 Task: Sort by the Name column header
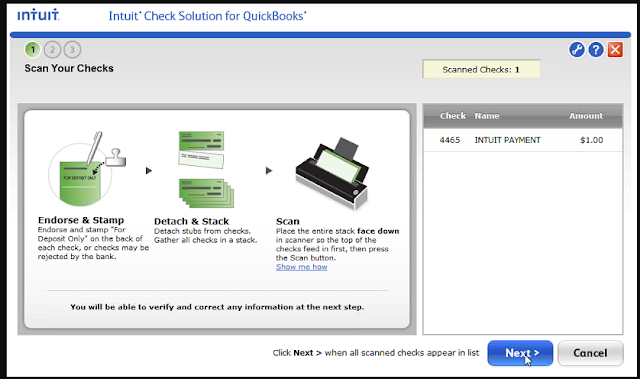point(487,116)
